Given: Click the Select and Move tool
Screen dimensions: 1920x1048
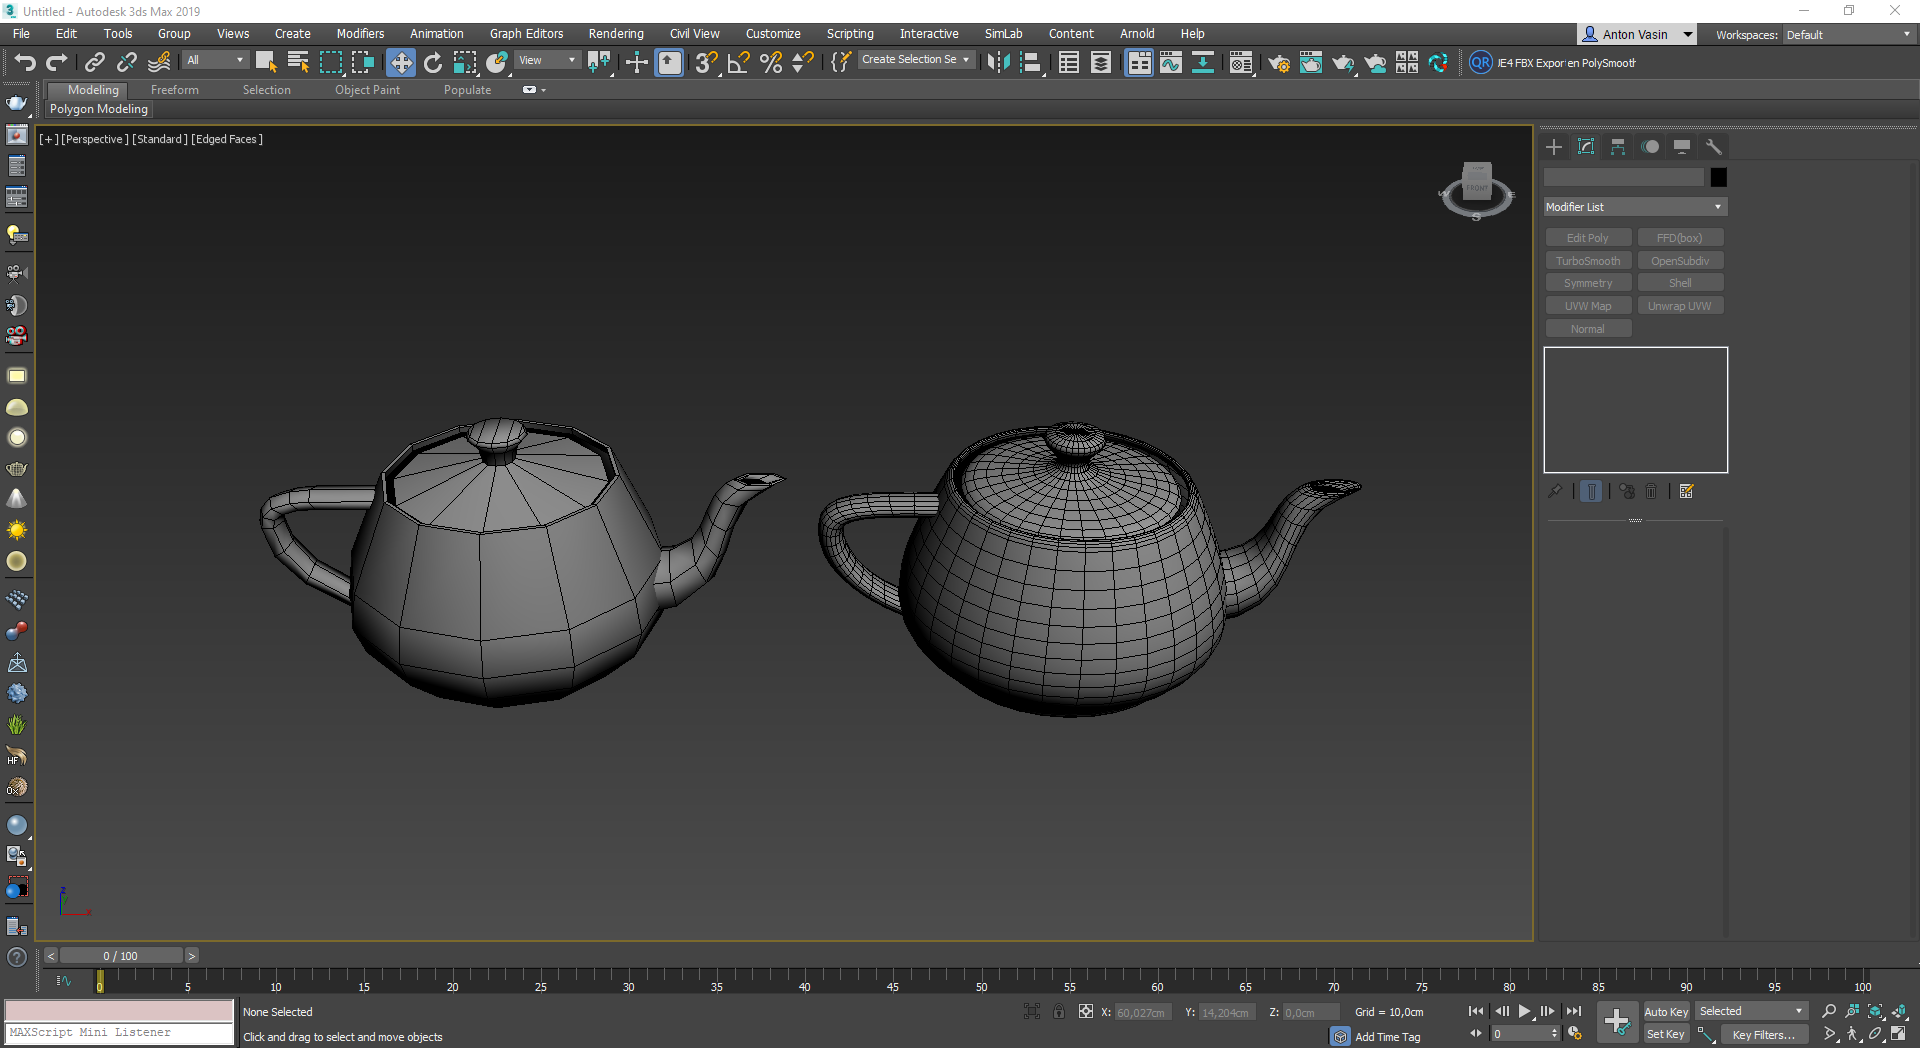Looking at the screenshot, I should point(400,63).
